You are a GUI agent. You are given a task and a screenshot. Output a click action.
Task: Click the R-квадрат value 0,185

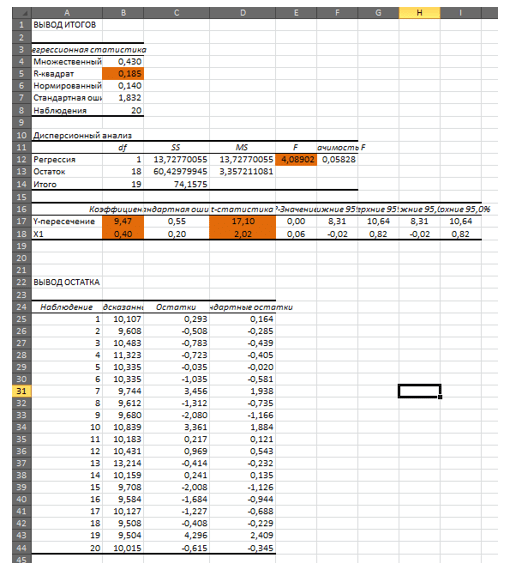tap(123, 74)
